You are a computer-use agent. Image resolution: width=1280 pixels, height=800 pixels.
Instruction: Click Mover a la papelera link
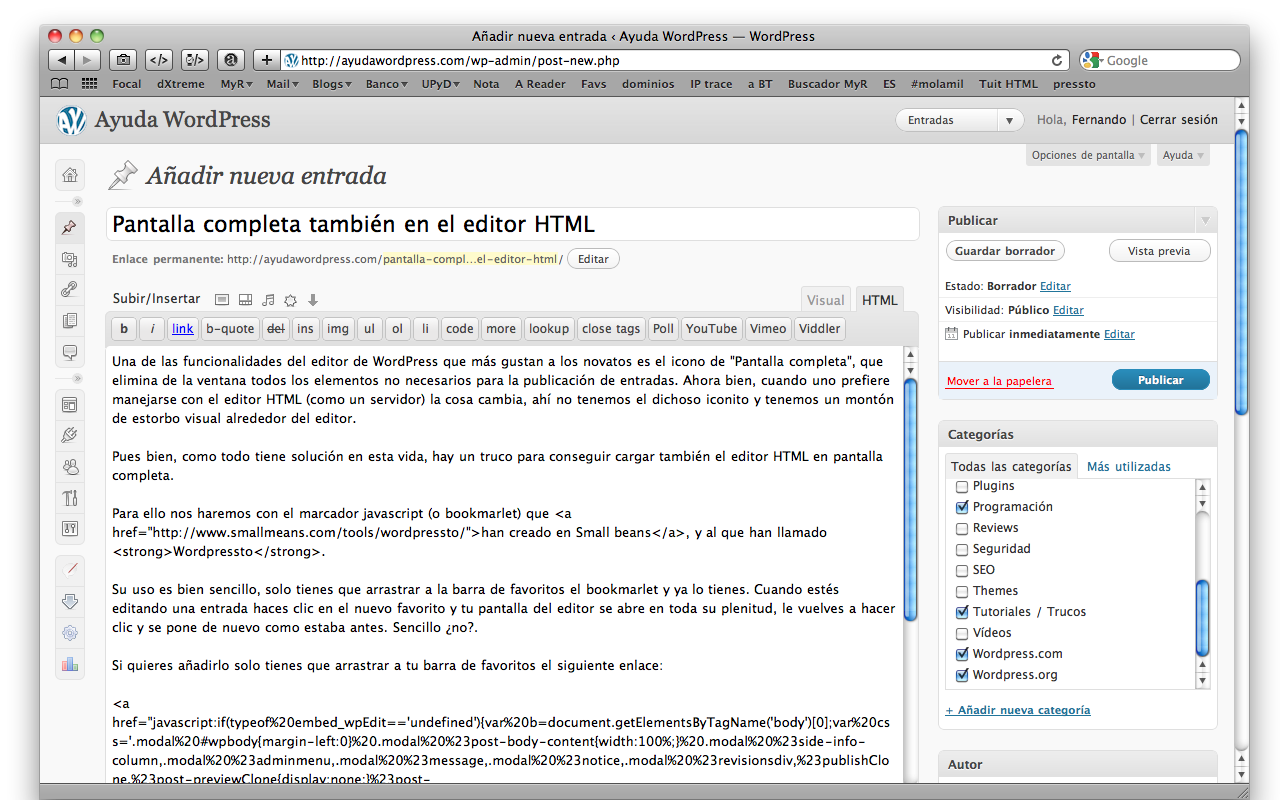pyautogui.click(x=999, y=381)
